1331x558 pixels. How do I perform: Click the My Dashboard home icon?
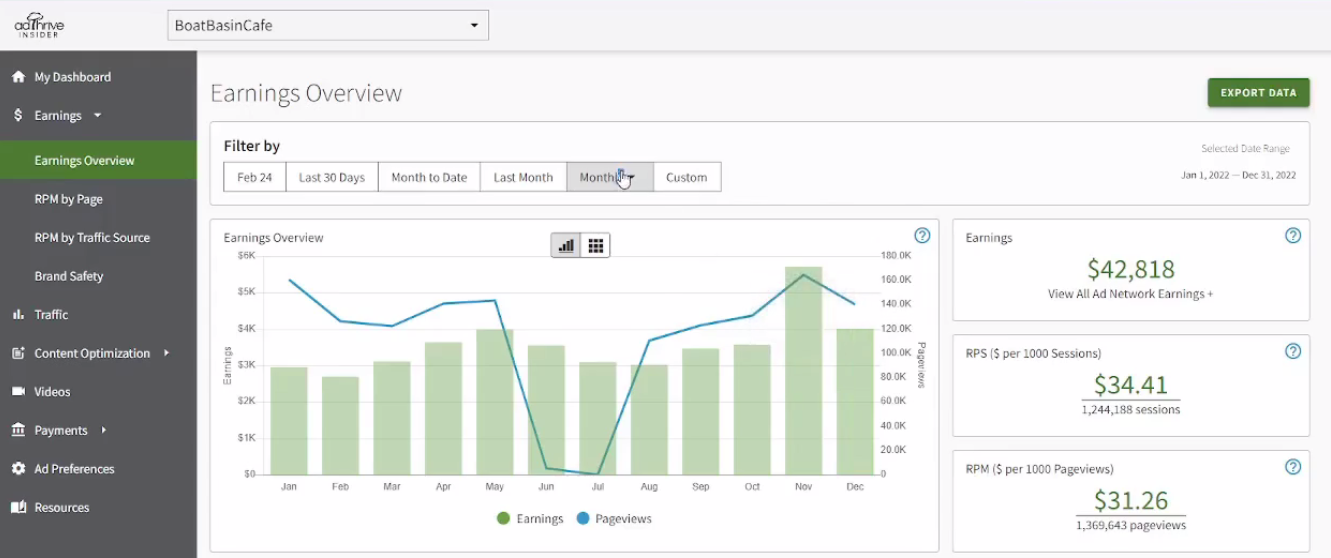18,77
